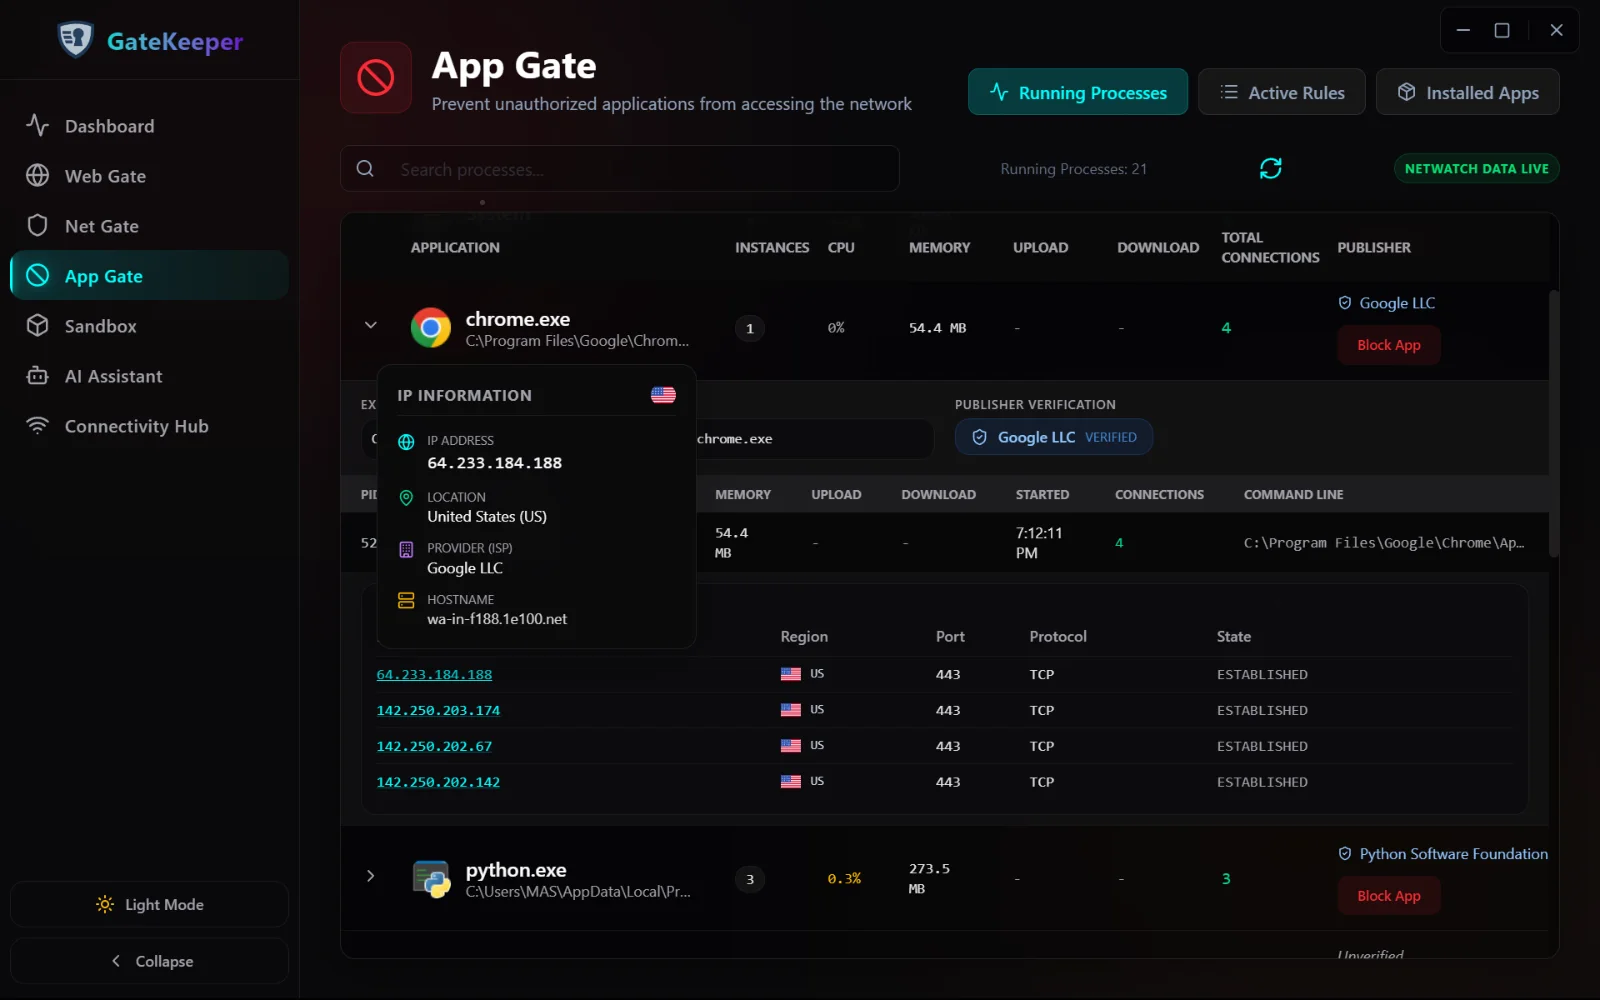Switch to the Running Processes tab
Screen dimensions: 1600x1000
tap(1078, 92)
